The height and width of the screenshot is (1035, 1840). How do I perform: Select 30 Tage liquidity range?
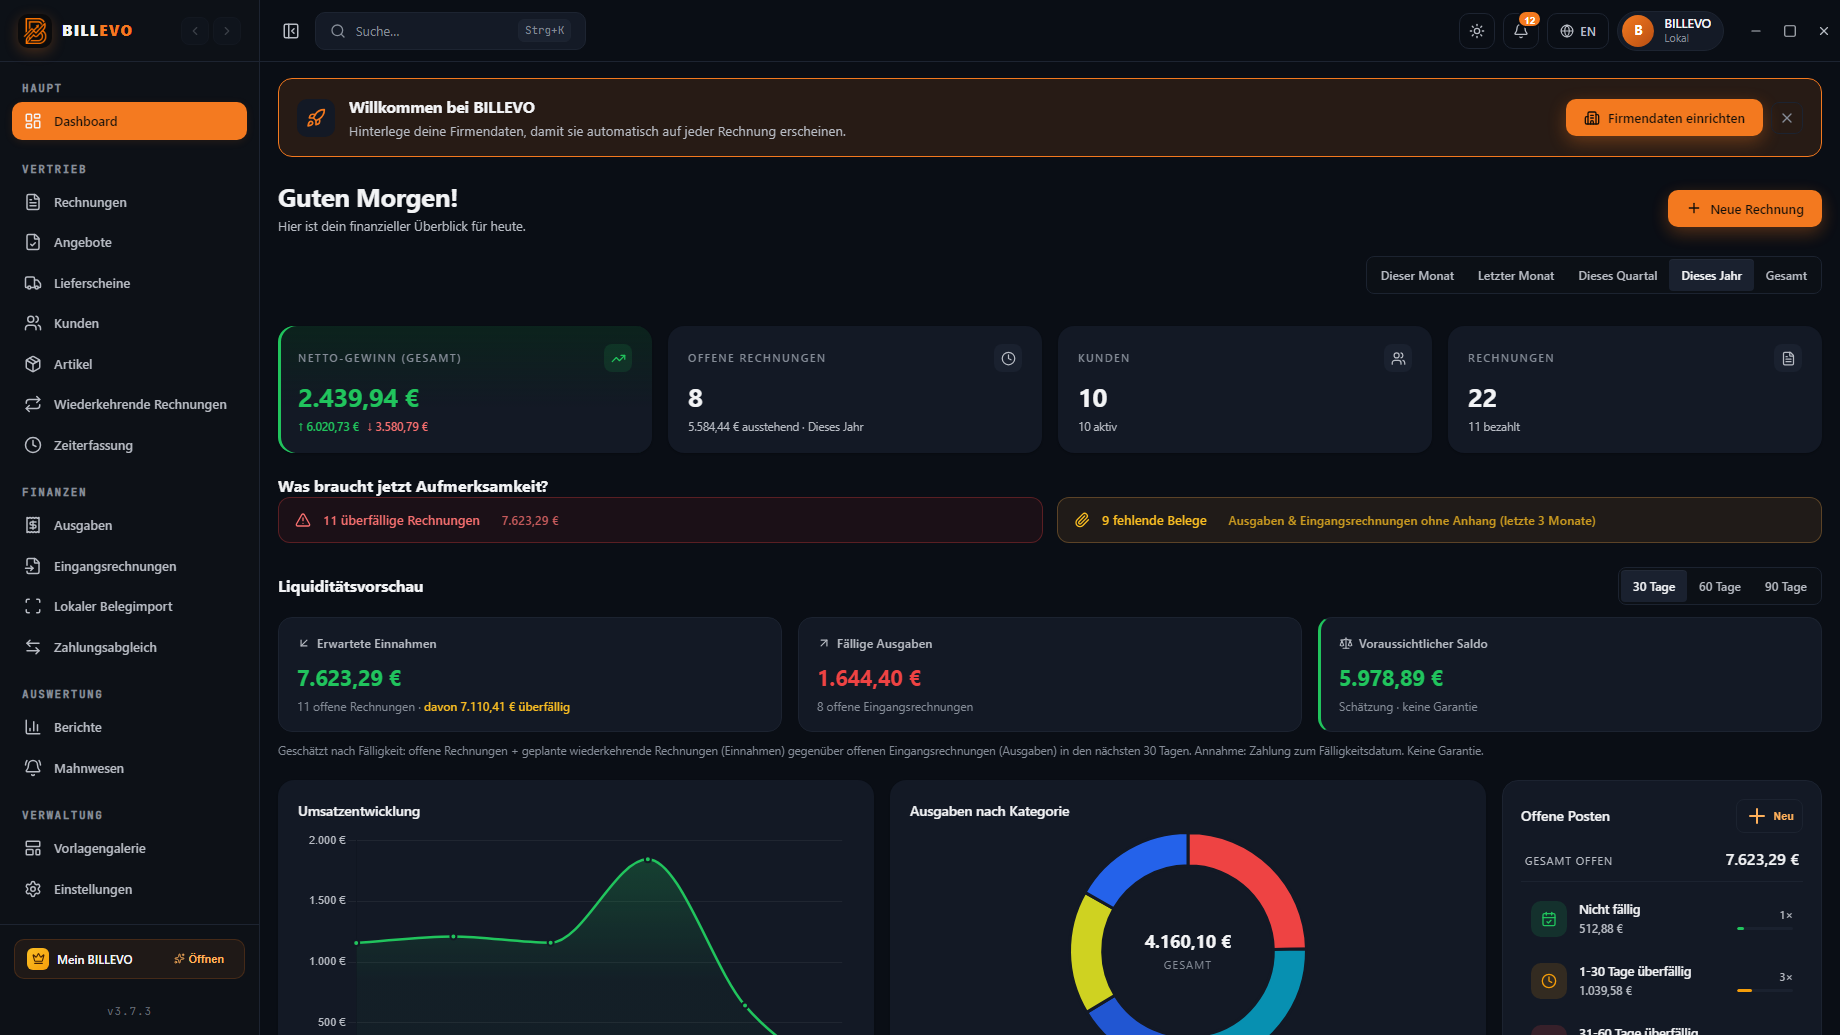tap(1653, 587)
